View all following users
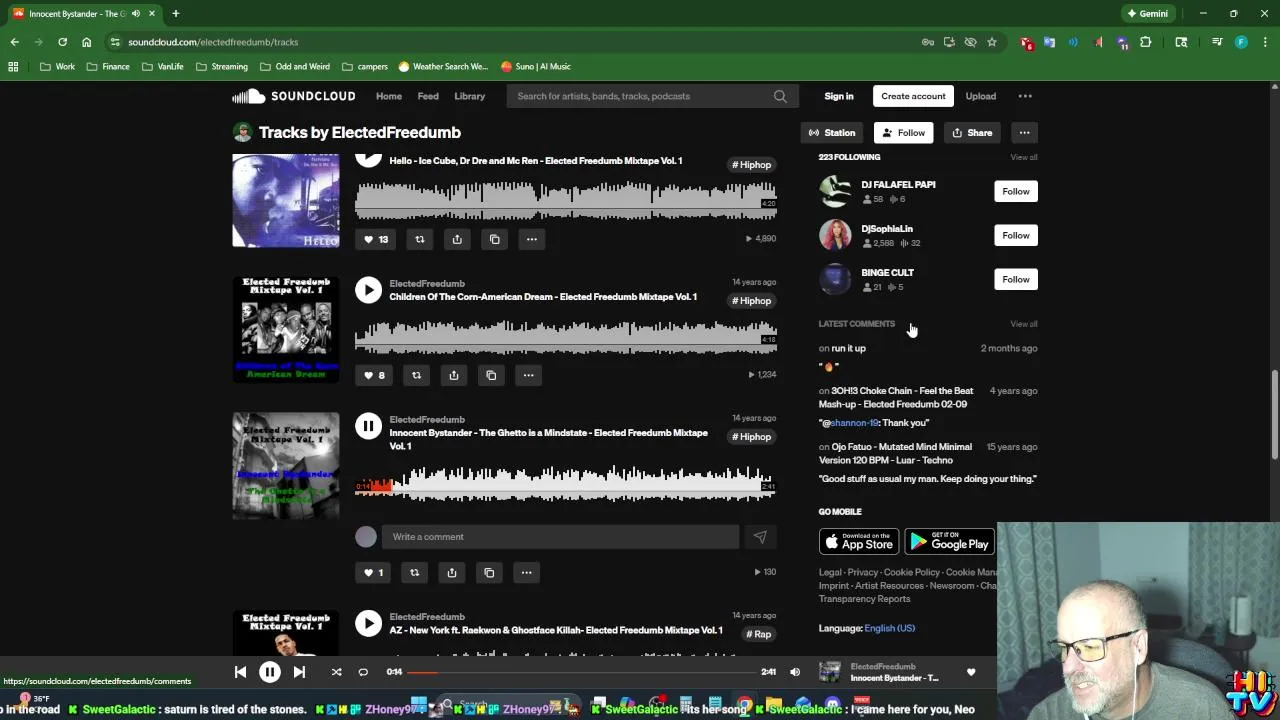This screenshot has height=720, width=1280. coord(1023,157)
